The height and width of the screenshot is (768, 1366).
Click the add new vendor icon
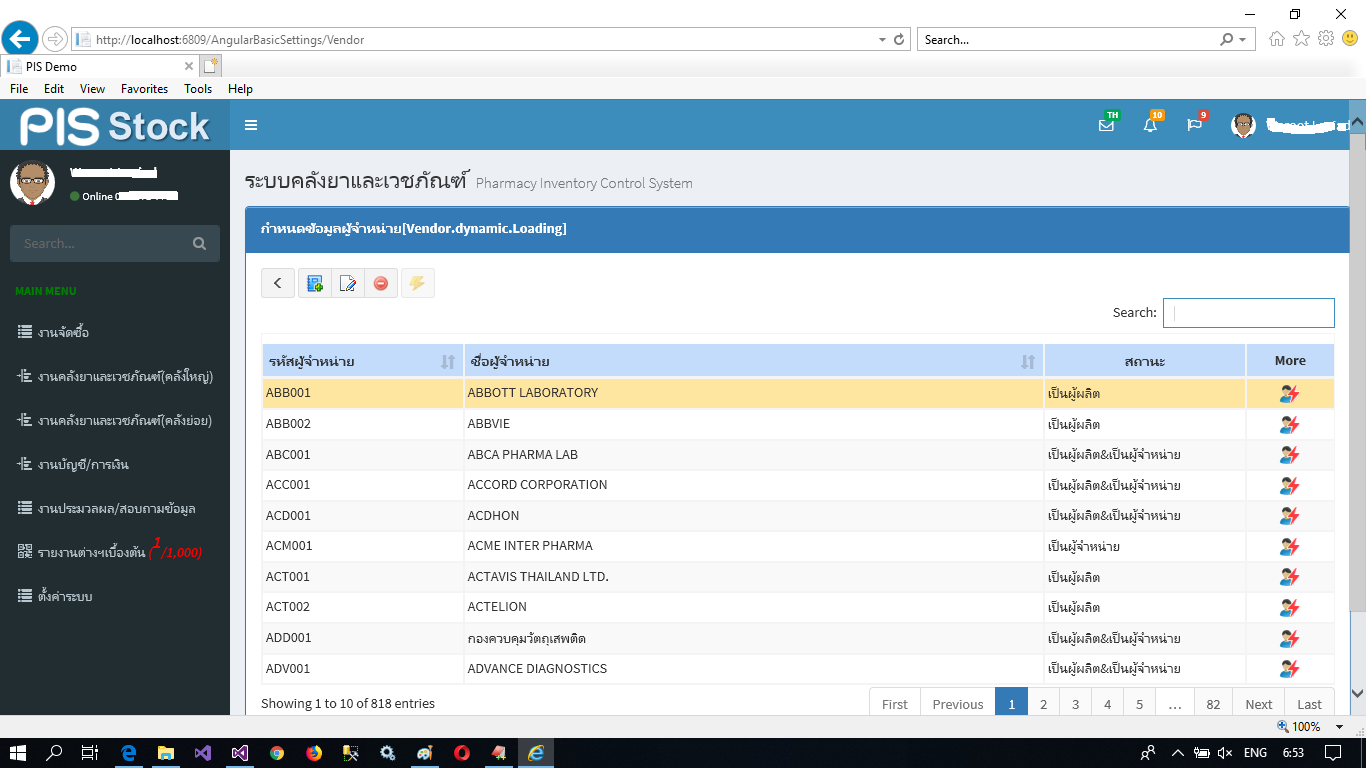click(x=315, y=283)
